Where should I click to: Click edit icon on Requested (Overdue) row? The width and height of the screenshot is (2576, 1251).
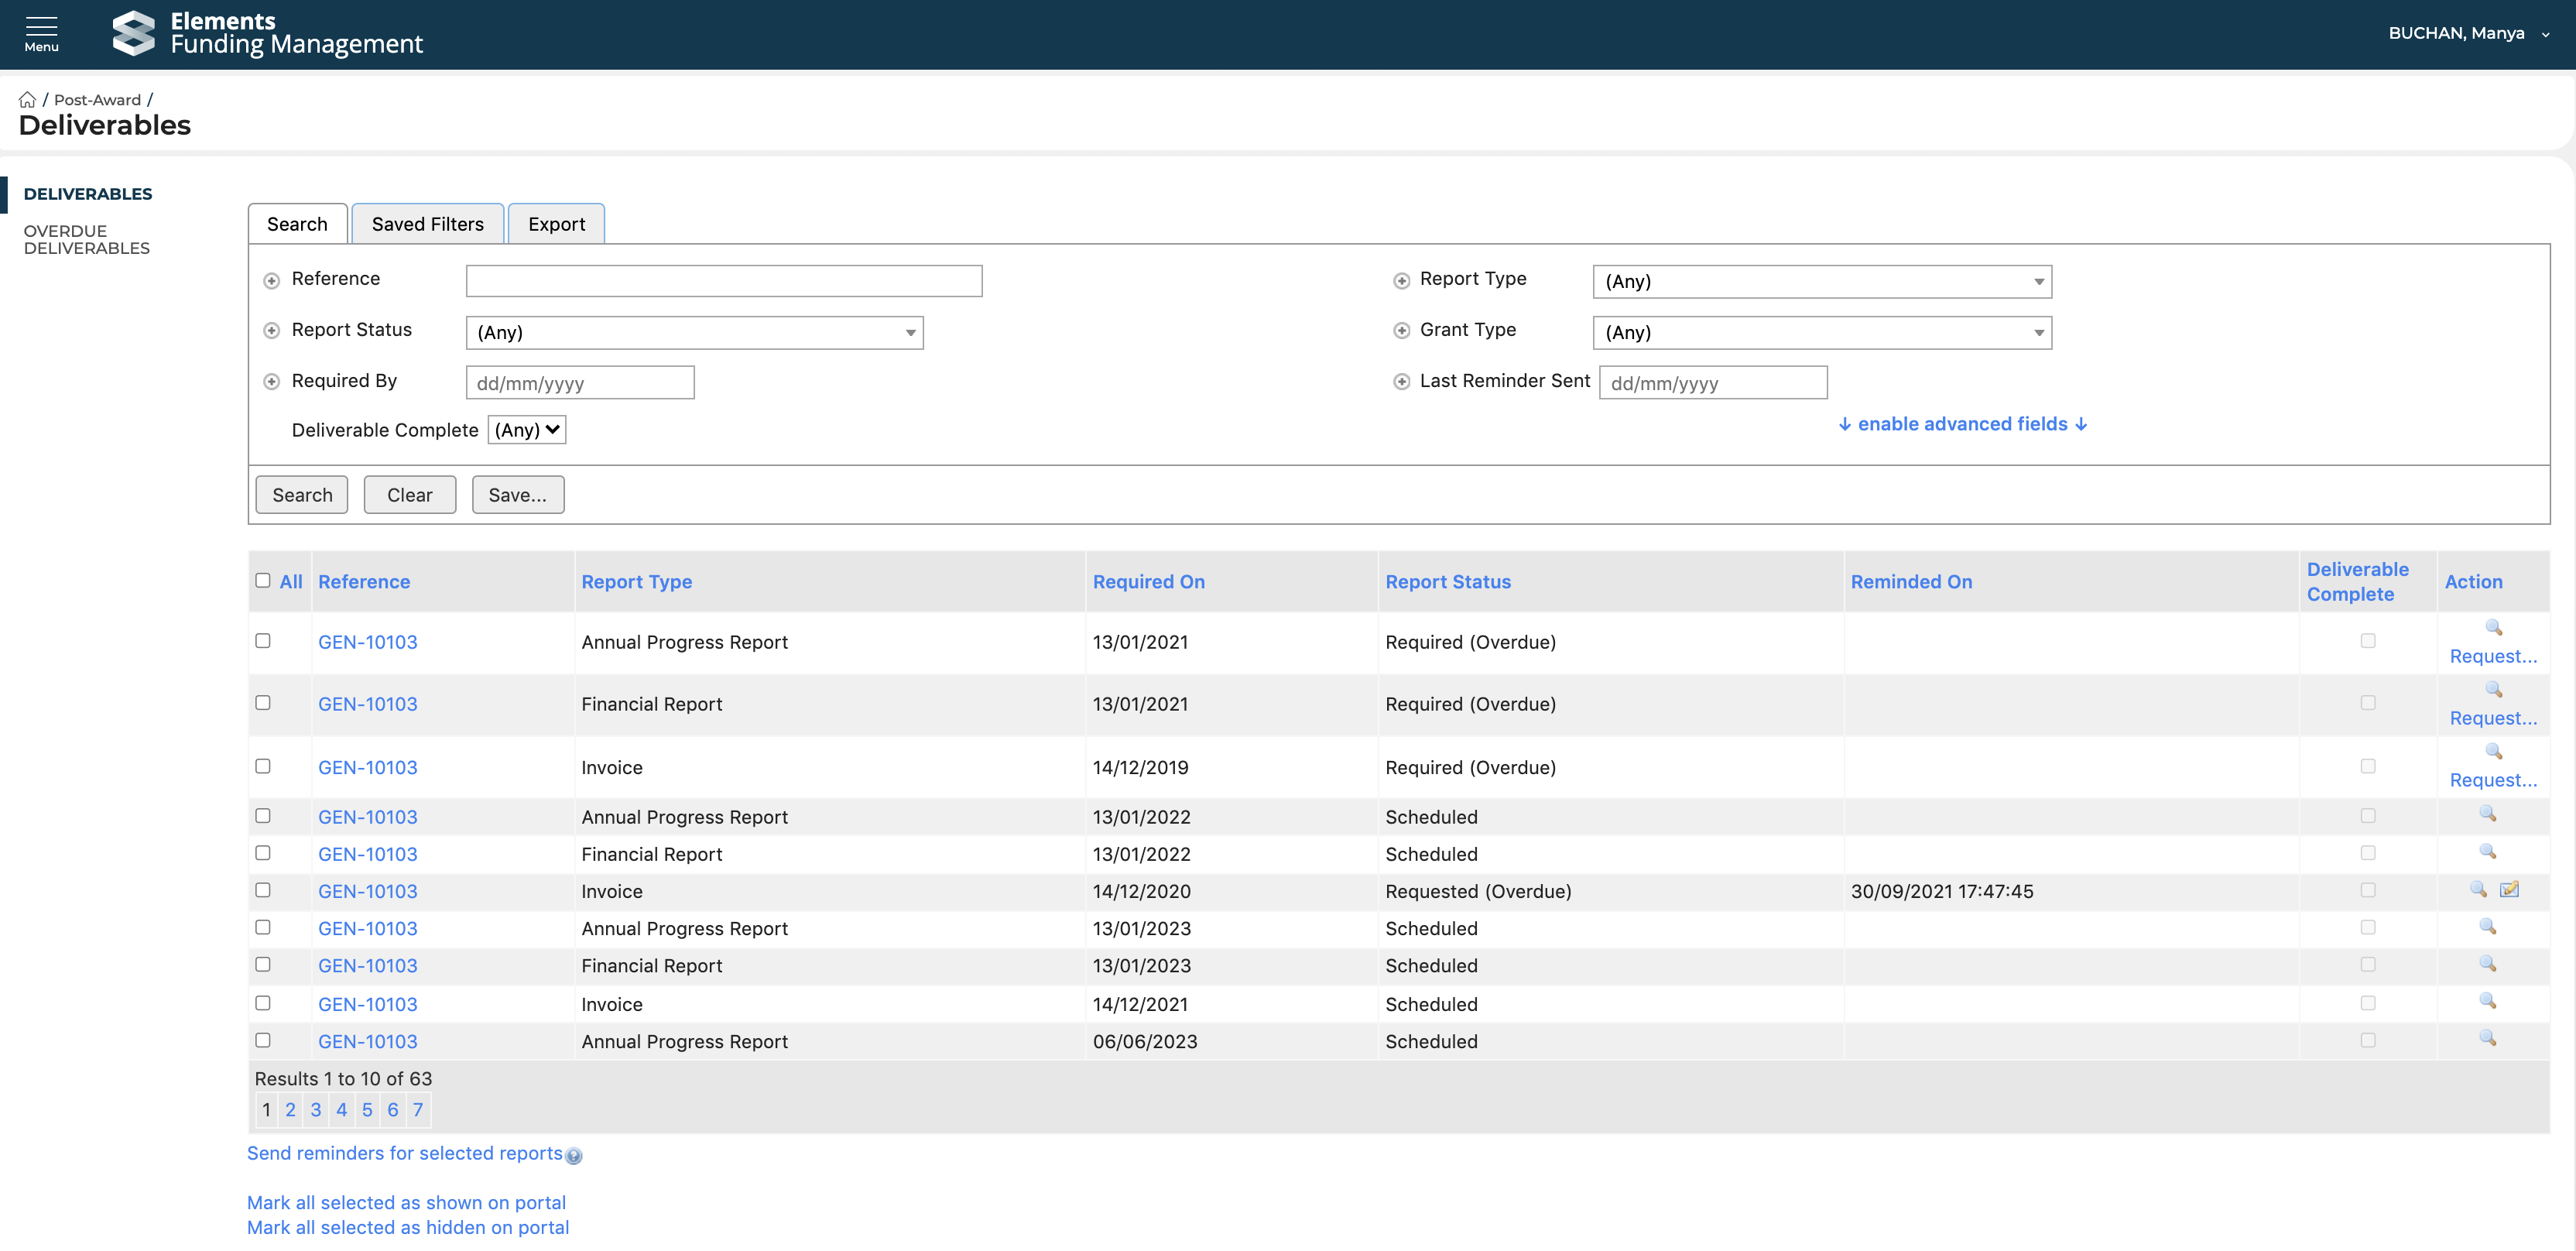coord(2509,889)
